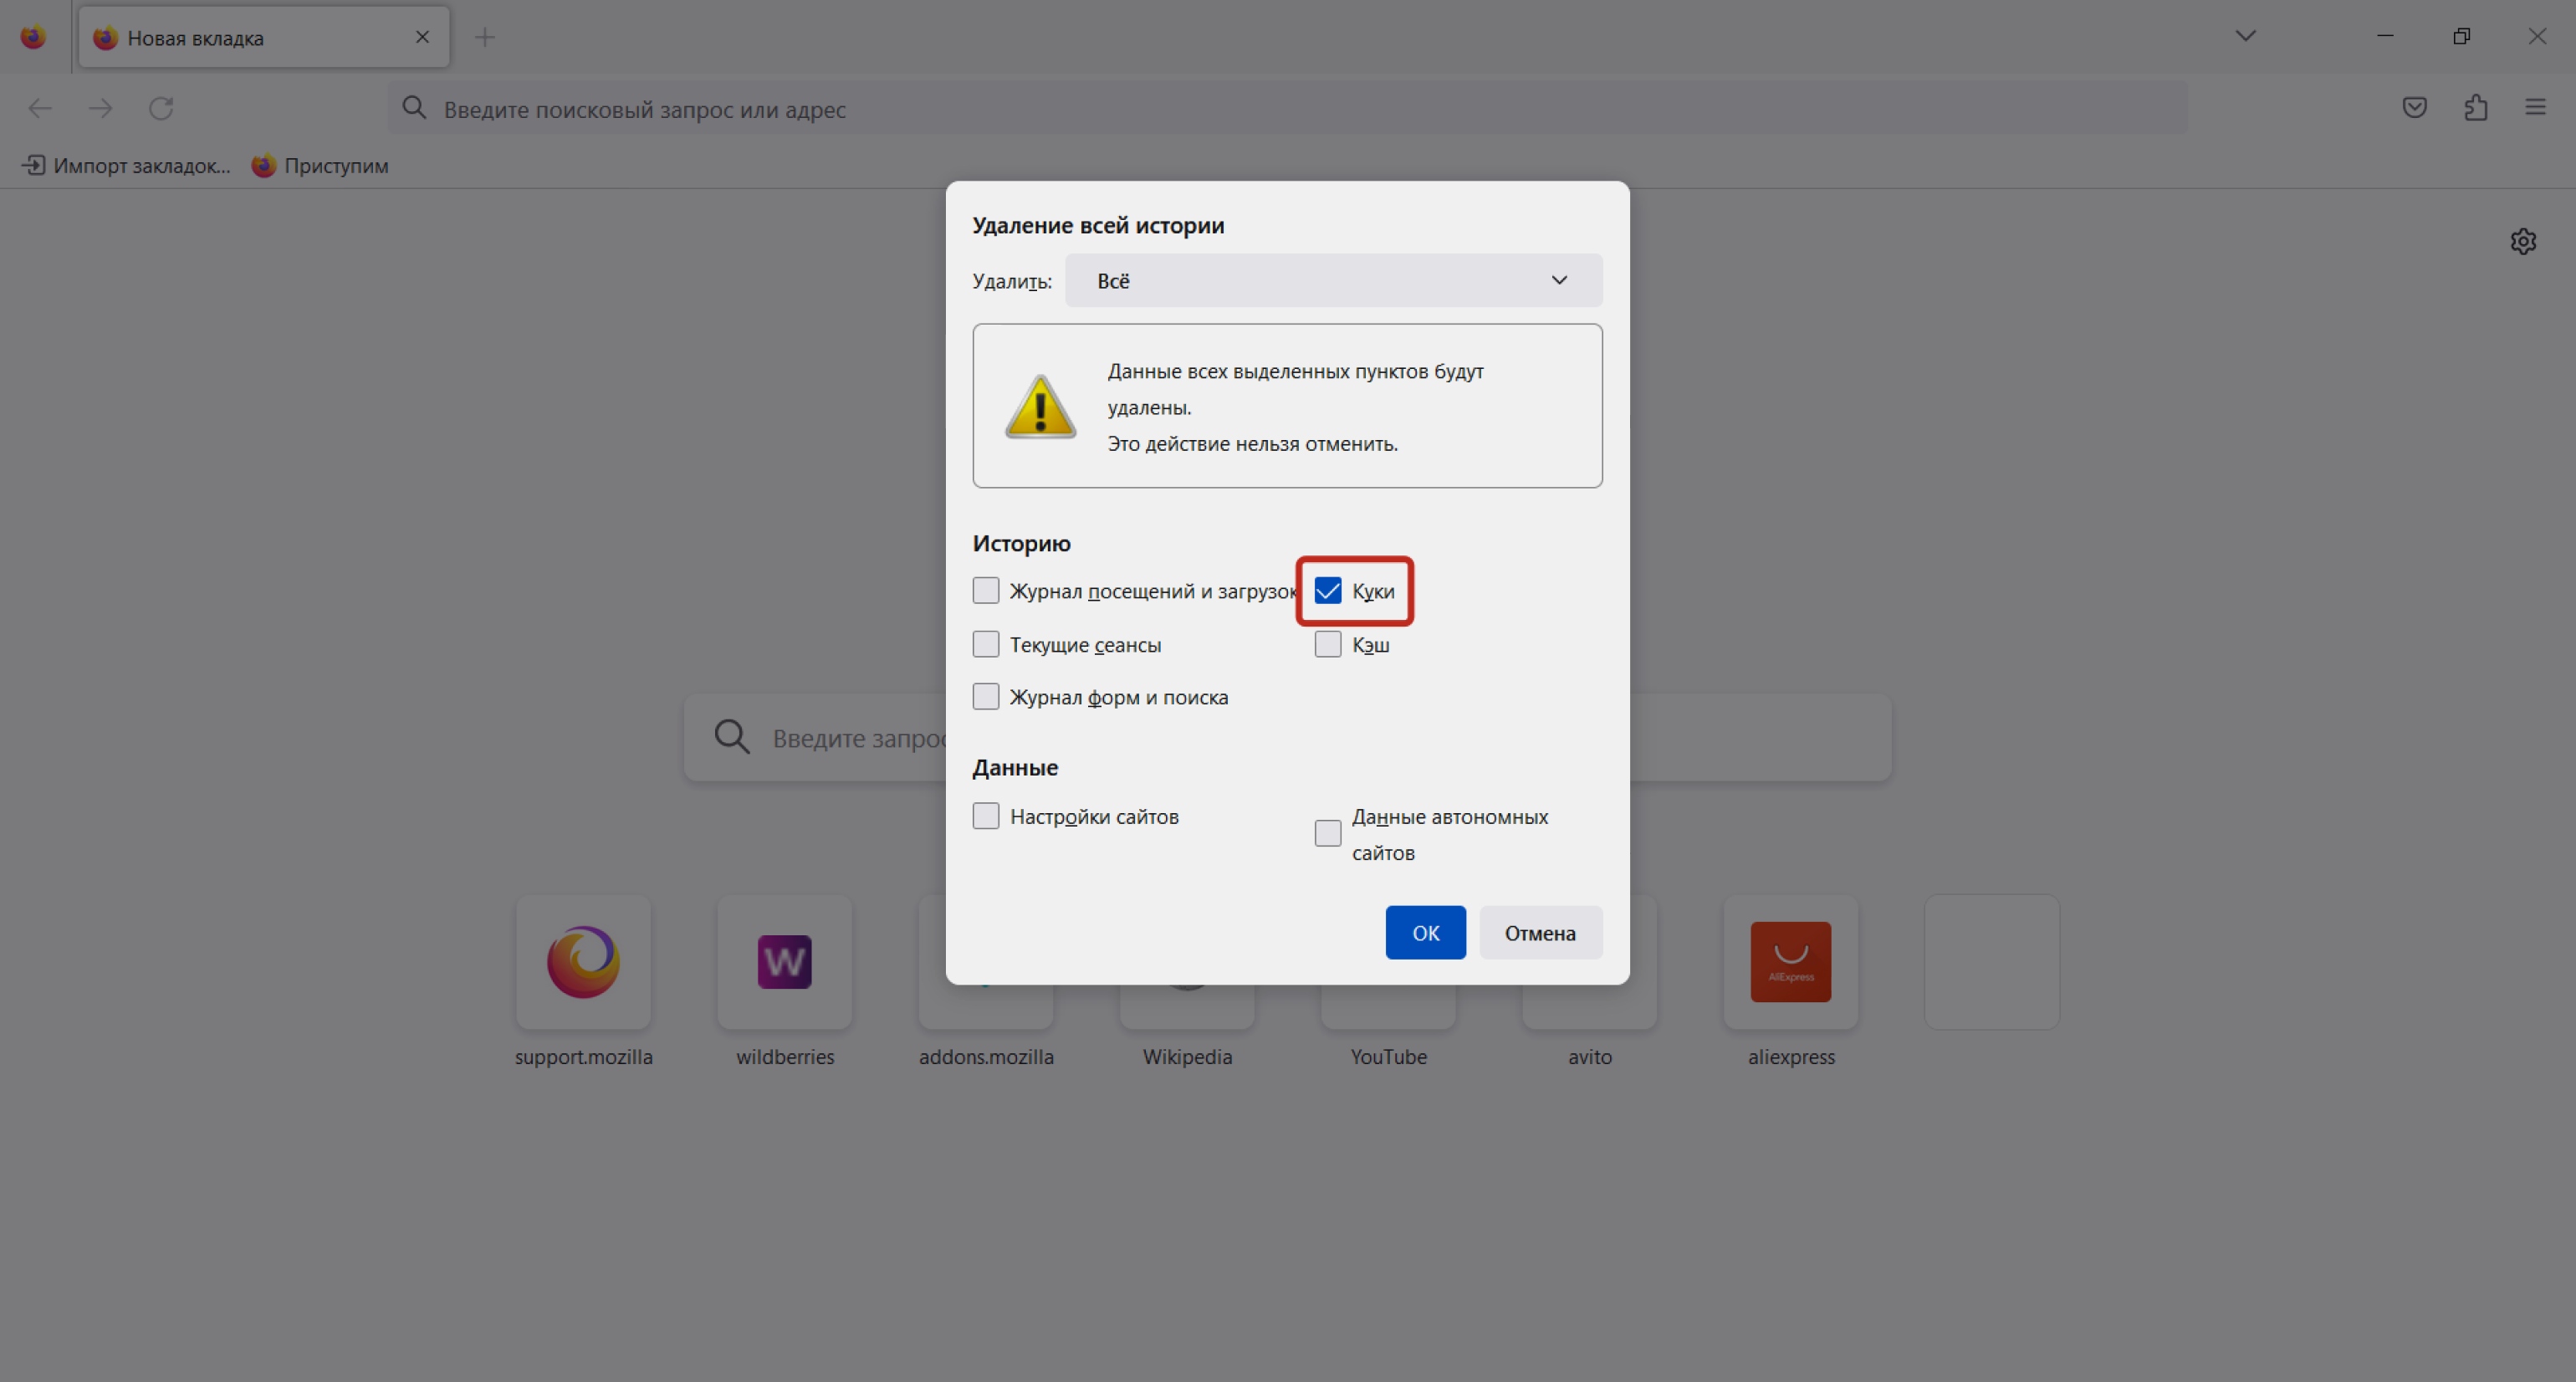
Task: Open the Приступим bookmark
Action: click(x=320, y=165)
